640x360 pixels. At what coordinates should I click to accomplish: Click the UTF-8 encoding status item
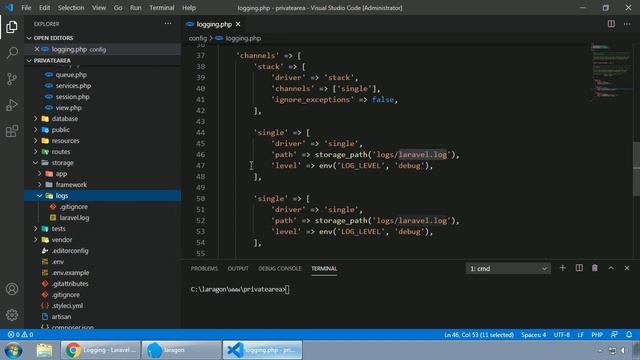click(562, 335)
